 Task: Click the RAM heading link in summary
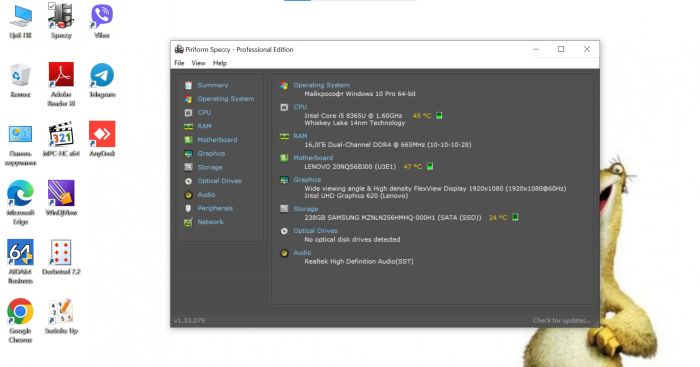(x=300, y=136)
